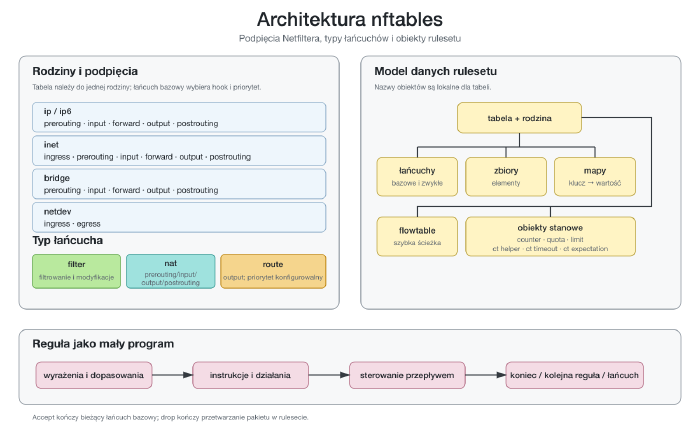Click the teal 'nat' chain type box

coord(171,272)
